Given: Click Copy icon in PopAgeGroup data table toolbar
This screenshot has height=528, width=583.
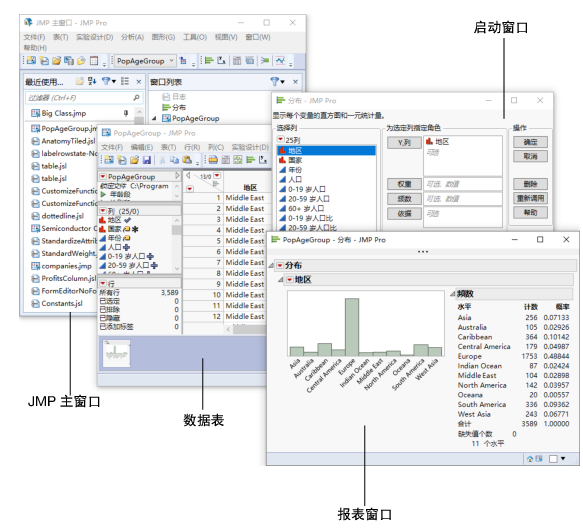Looking at the screenshot, I should [174, 160].
